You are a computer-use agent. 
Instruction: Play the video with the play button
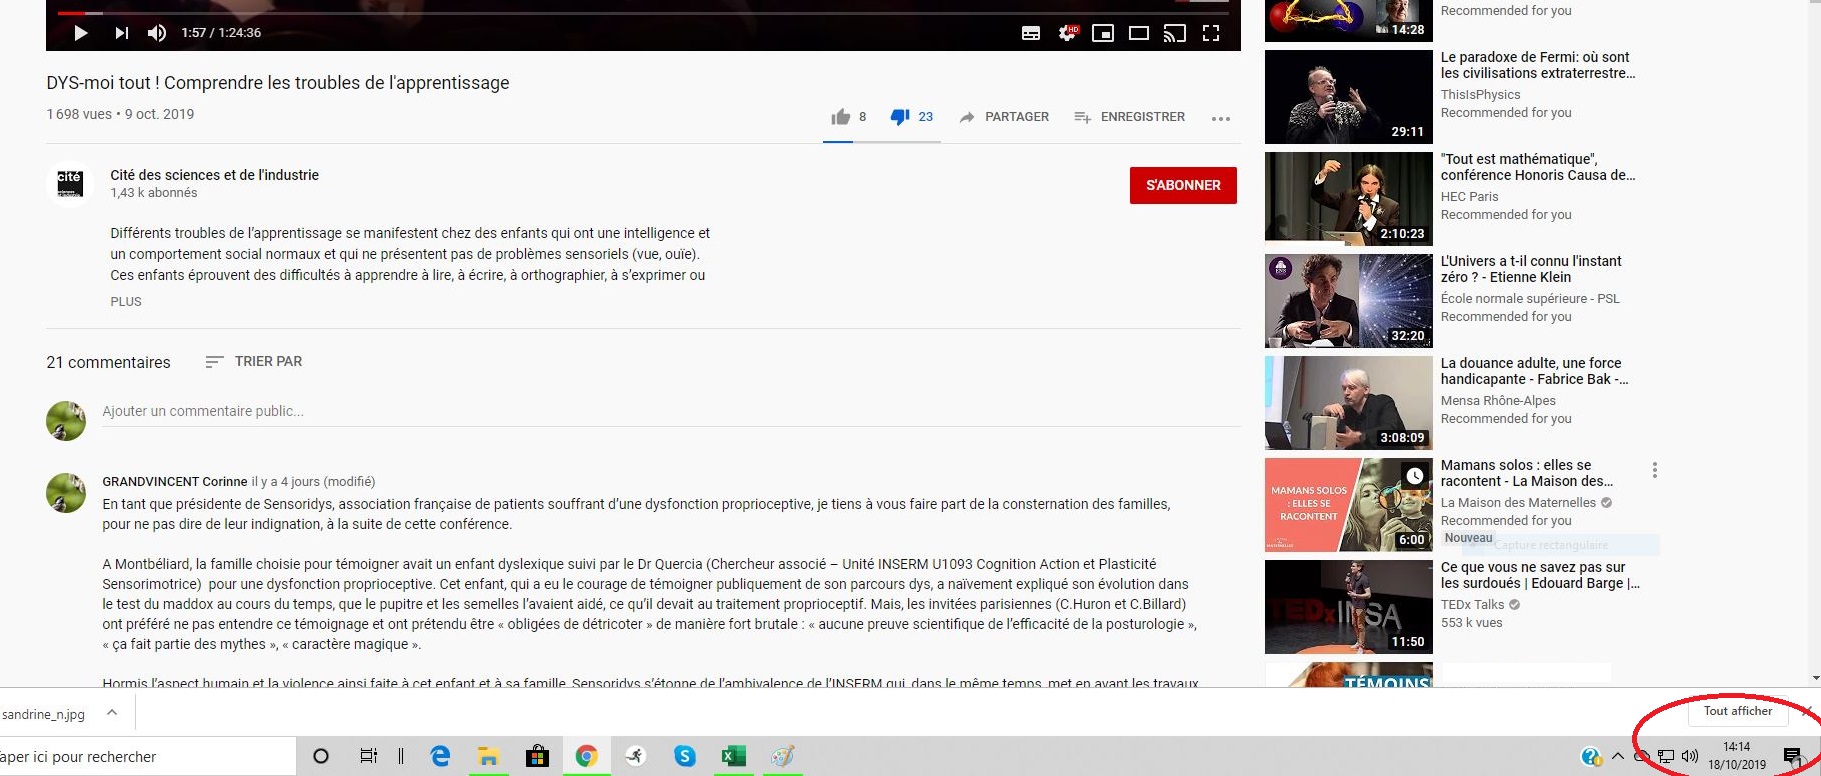81,33
